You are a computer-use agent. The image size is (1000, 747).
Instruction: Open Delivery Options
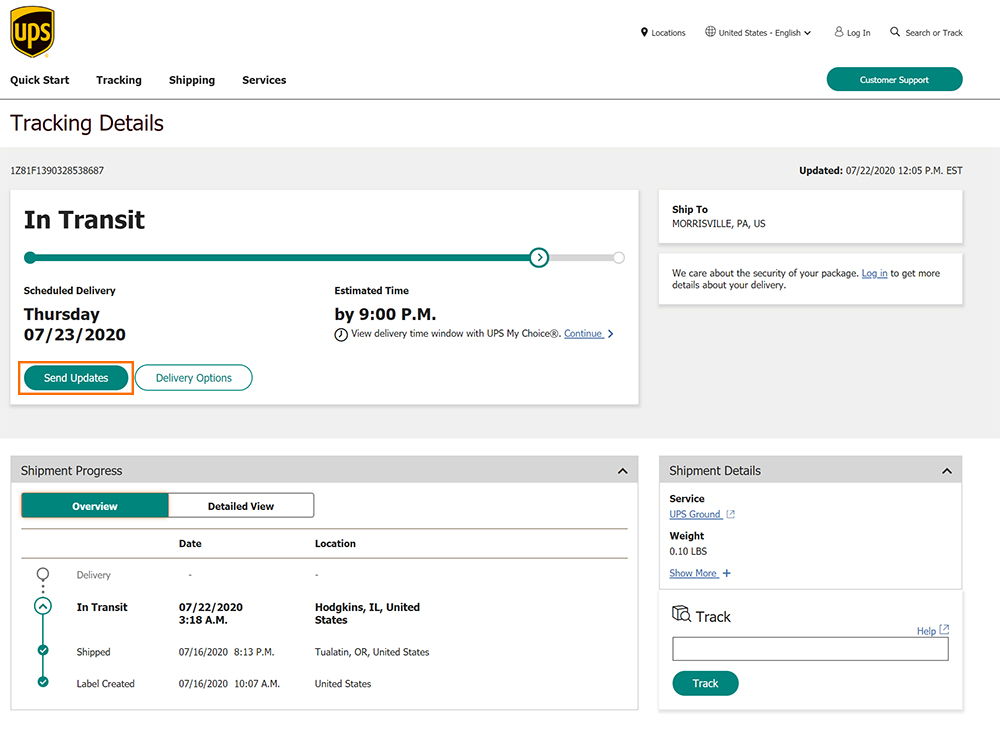click(x=194, y=378)
